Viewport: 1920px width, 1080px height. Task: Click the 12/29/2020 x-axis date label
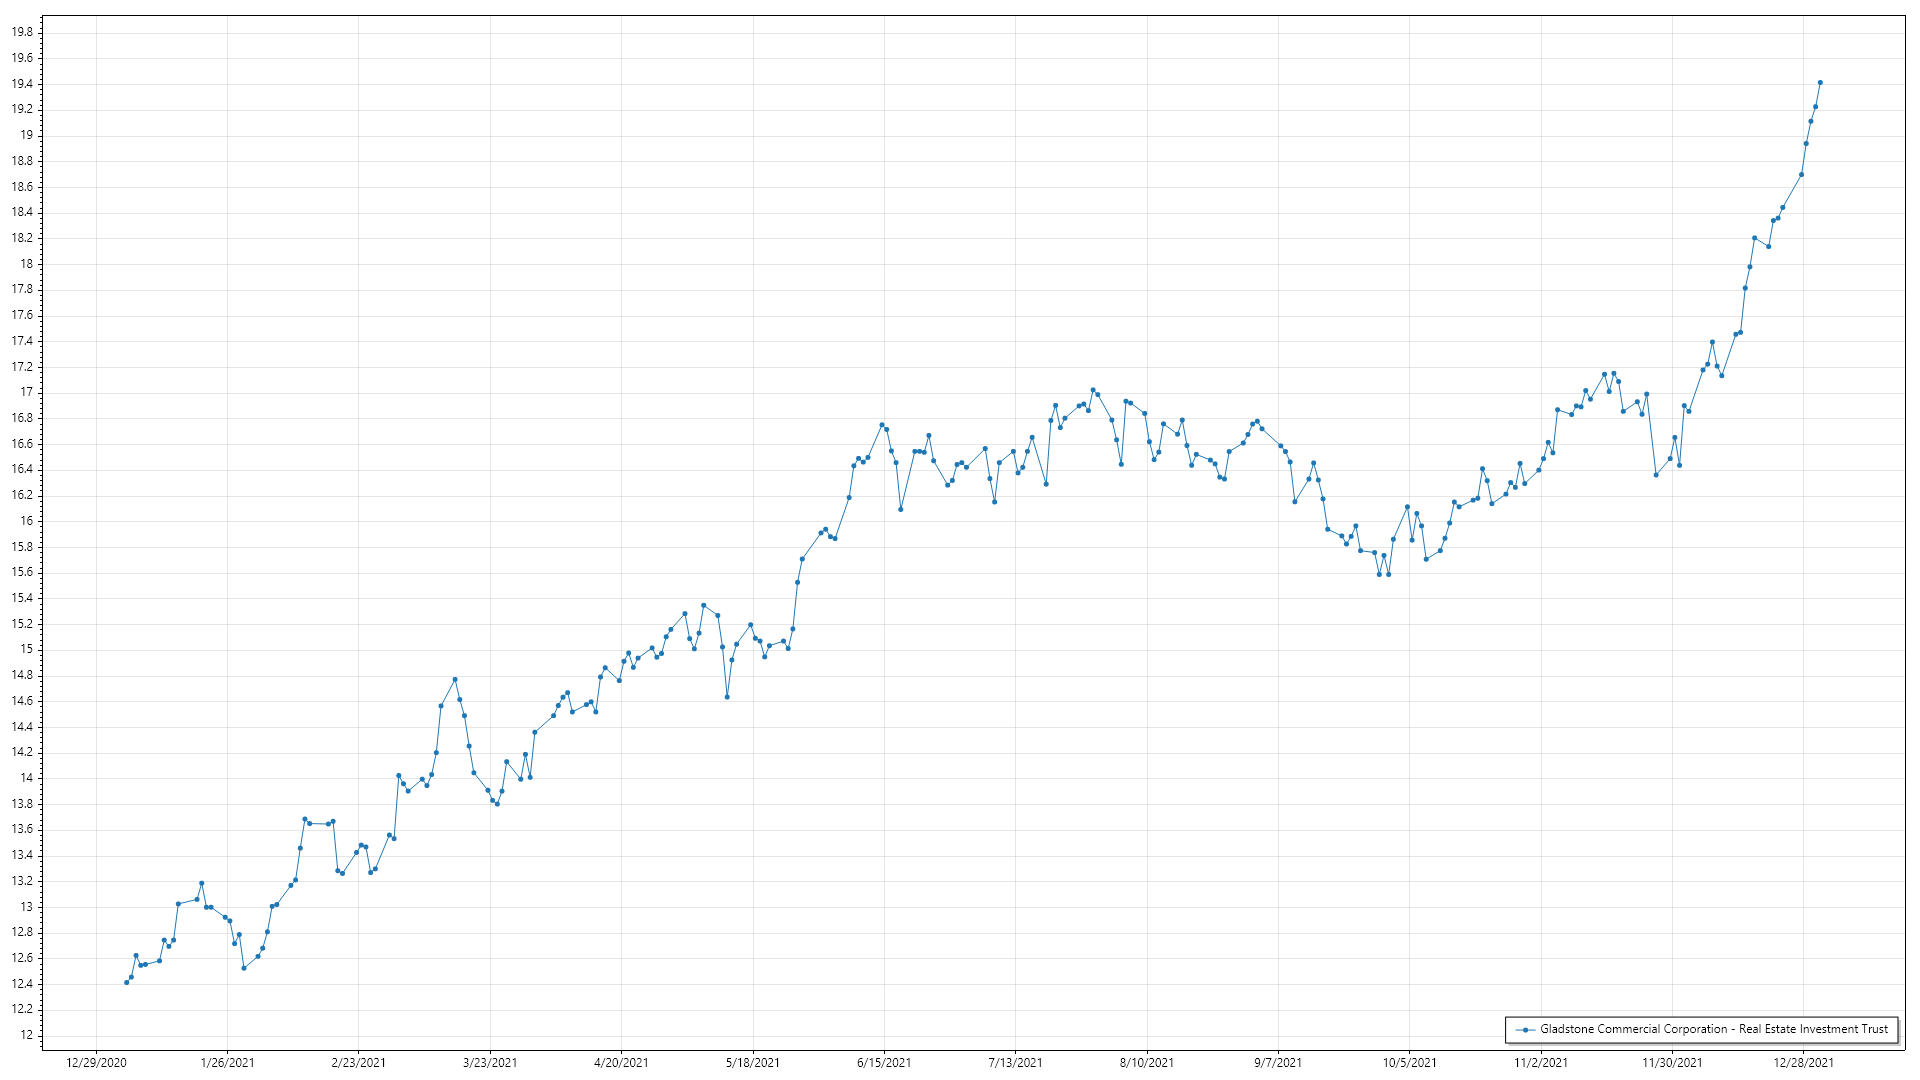point(96,1063)
